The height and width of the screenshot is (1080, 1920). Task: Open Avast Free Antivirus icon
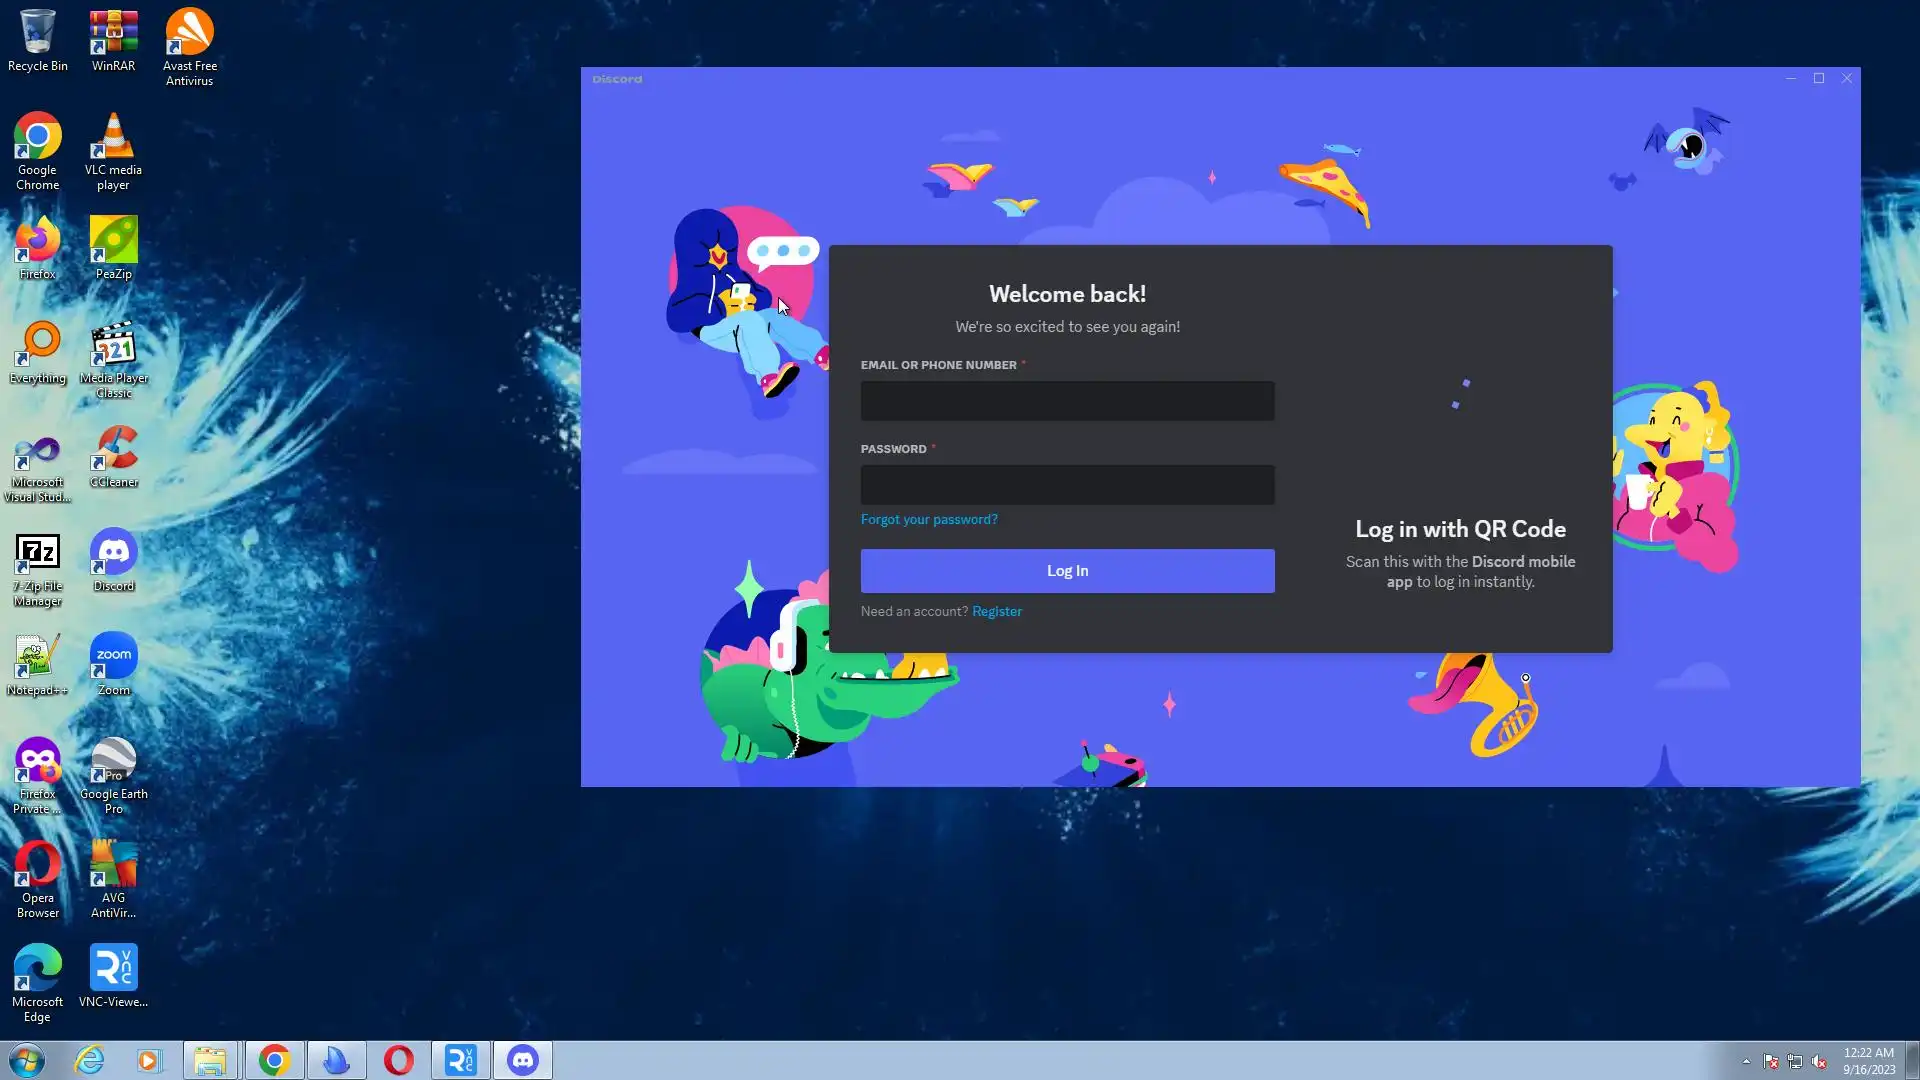pyautogui.click(x=189, y=46)
